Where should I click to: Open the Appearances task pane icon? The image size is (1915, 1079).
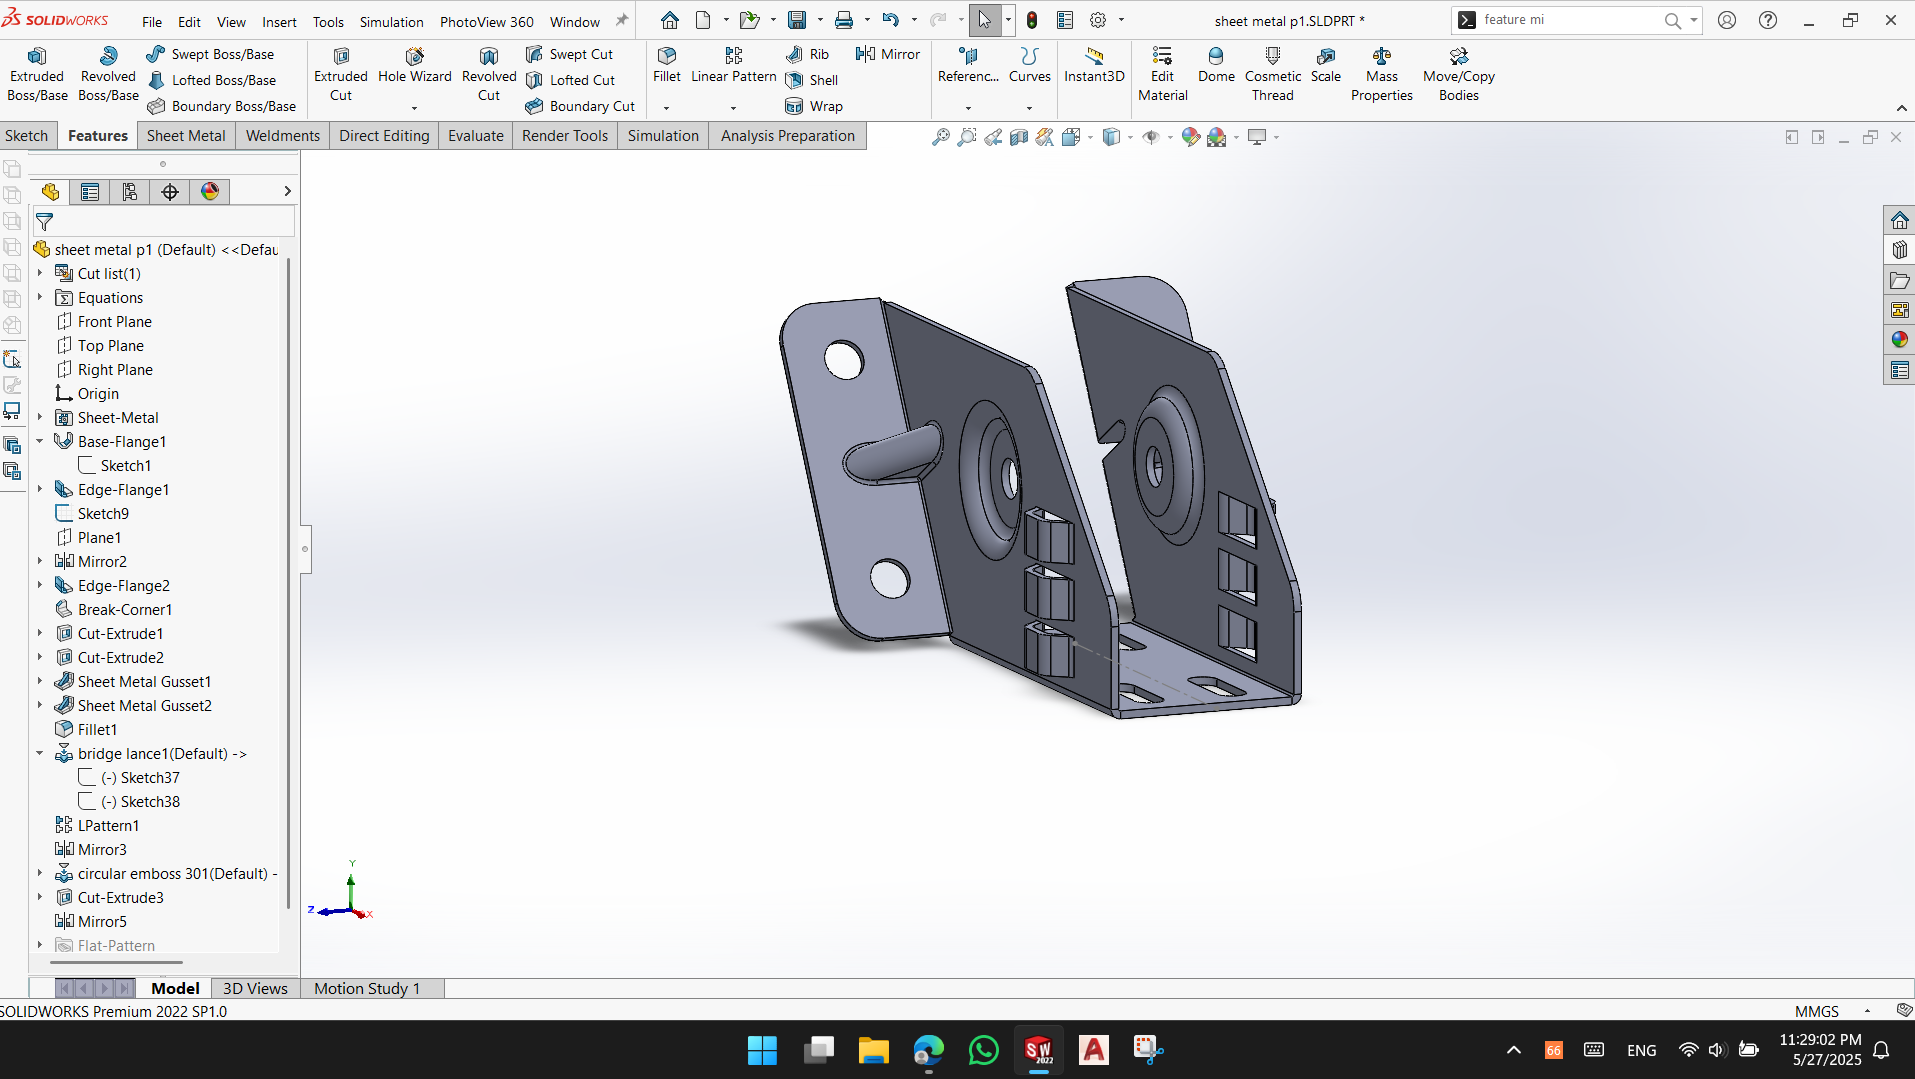tap(1899, 340)
